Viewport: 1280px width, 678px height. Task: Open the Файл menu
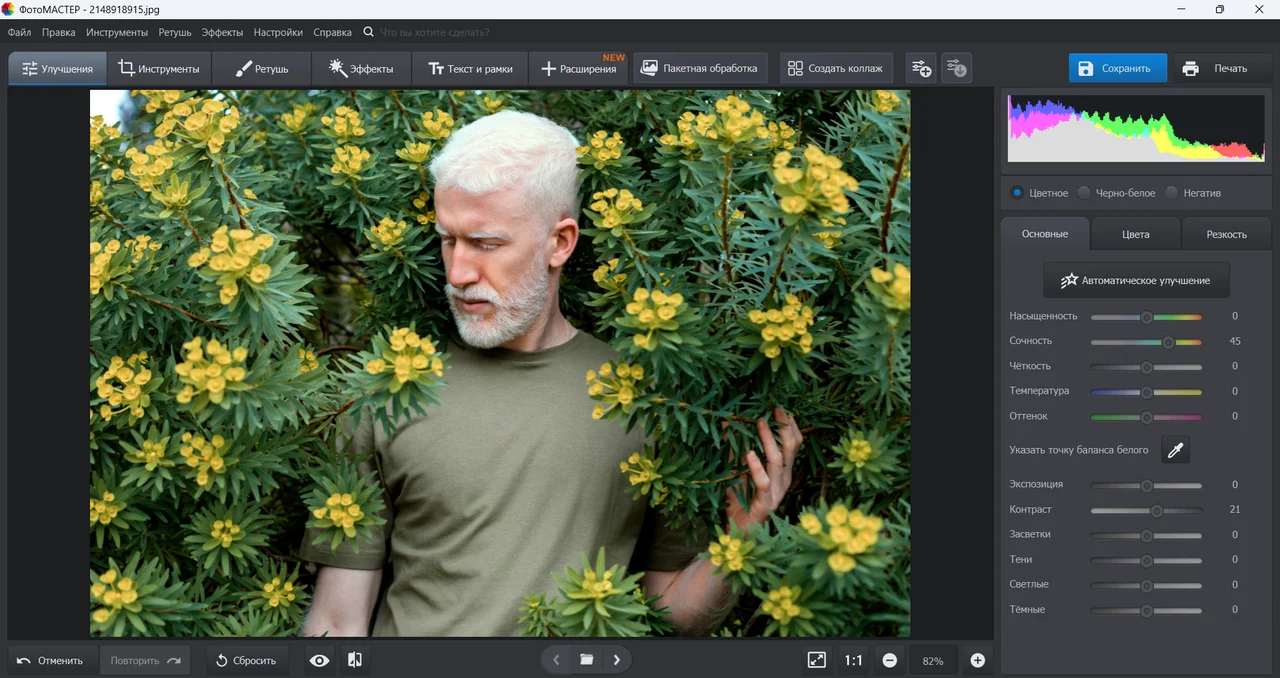click(19, 32)
